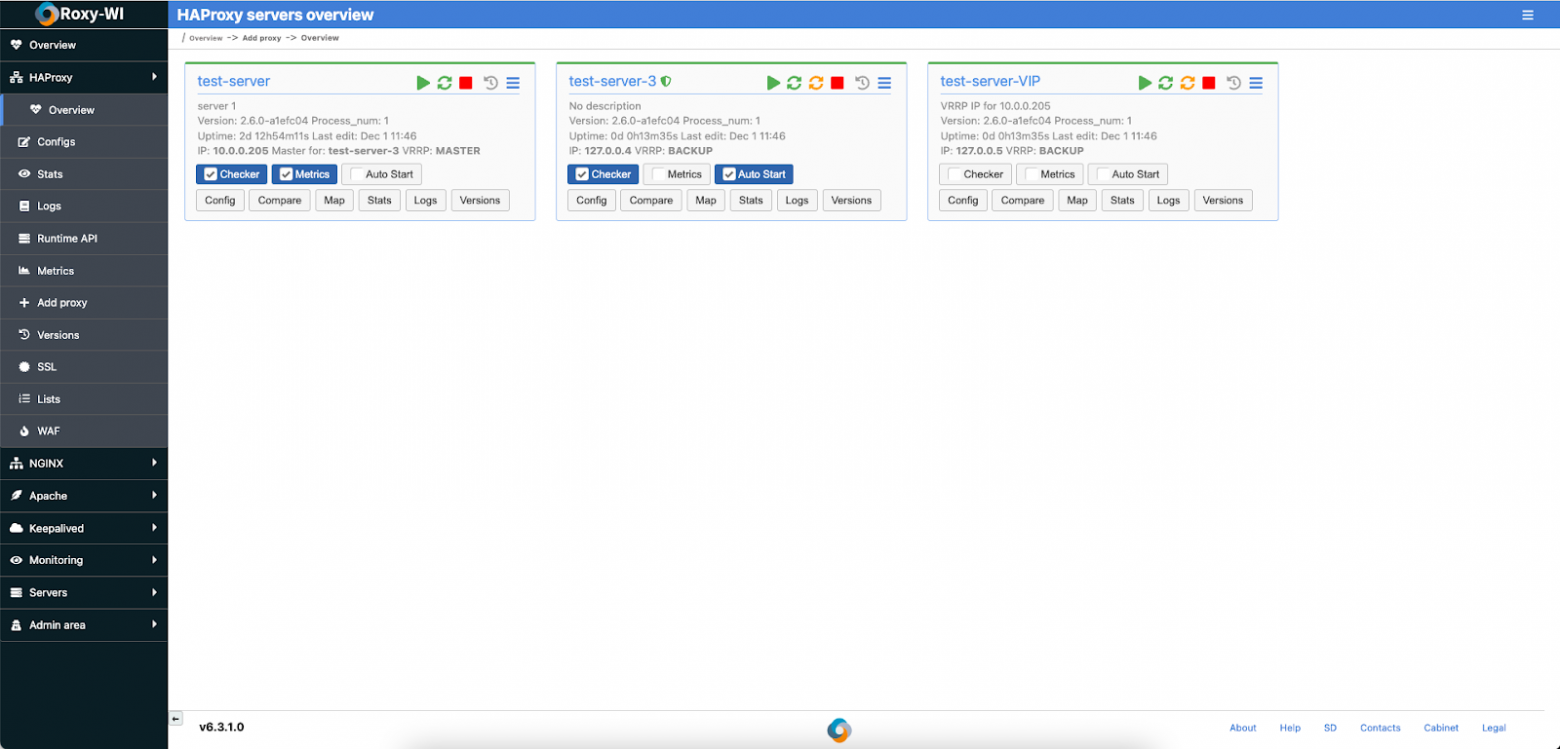View Stats on the test-server card

pos(379,200)
